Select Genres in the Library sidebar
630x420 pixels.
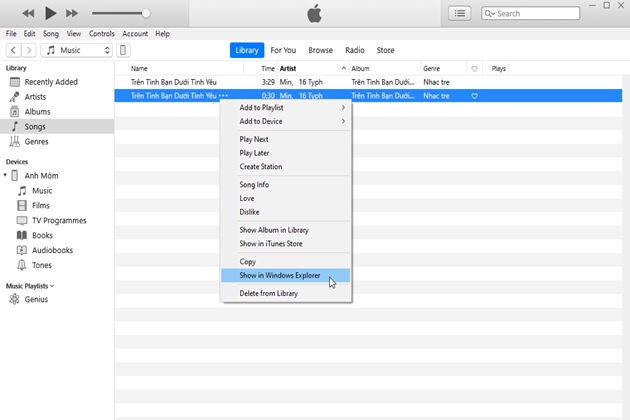pyautogui.click(x=57, y=141)
